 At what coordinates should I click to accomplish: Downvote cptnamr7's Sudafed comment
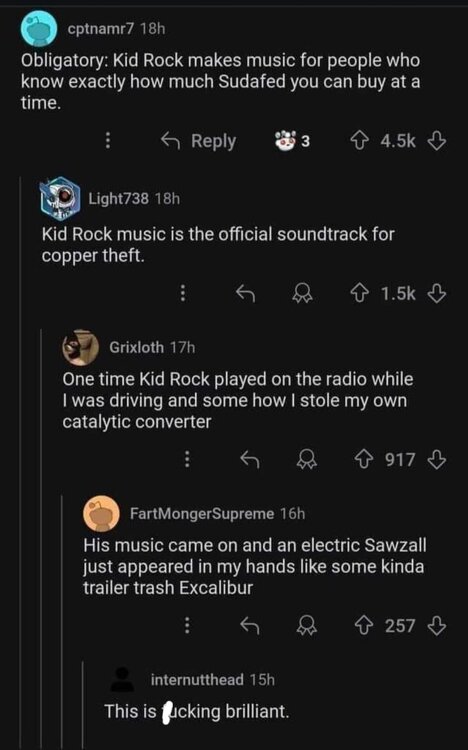pos(436,141)
